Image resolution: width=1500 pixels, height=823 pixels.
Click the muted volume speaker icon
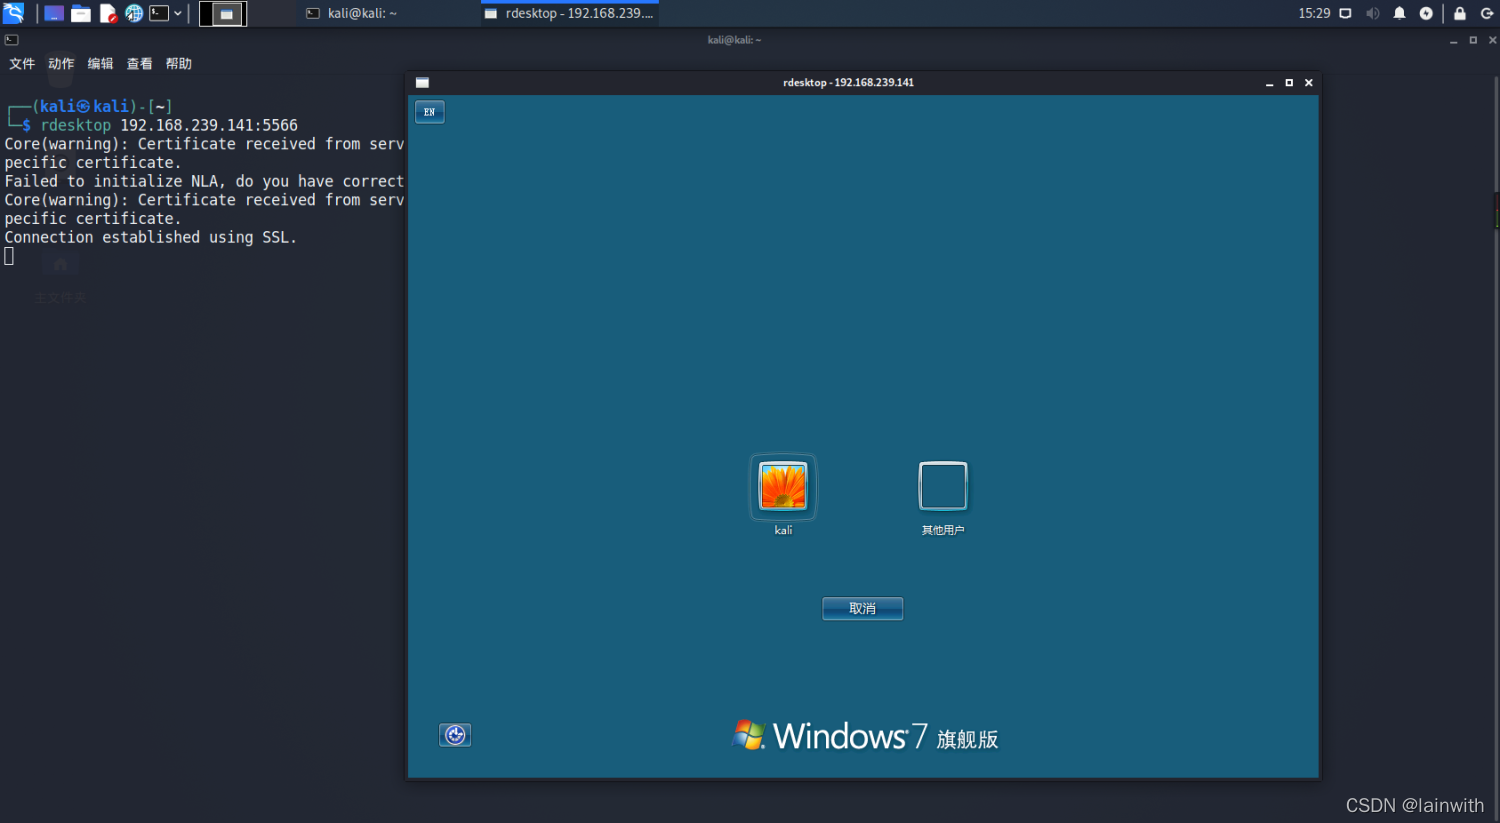pos(1372,14)
